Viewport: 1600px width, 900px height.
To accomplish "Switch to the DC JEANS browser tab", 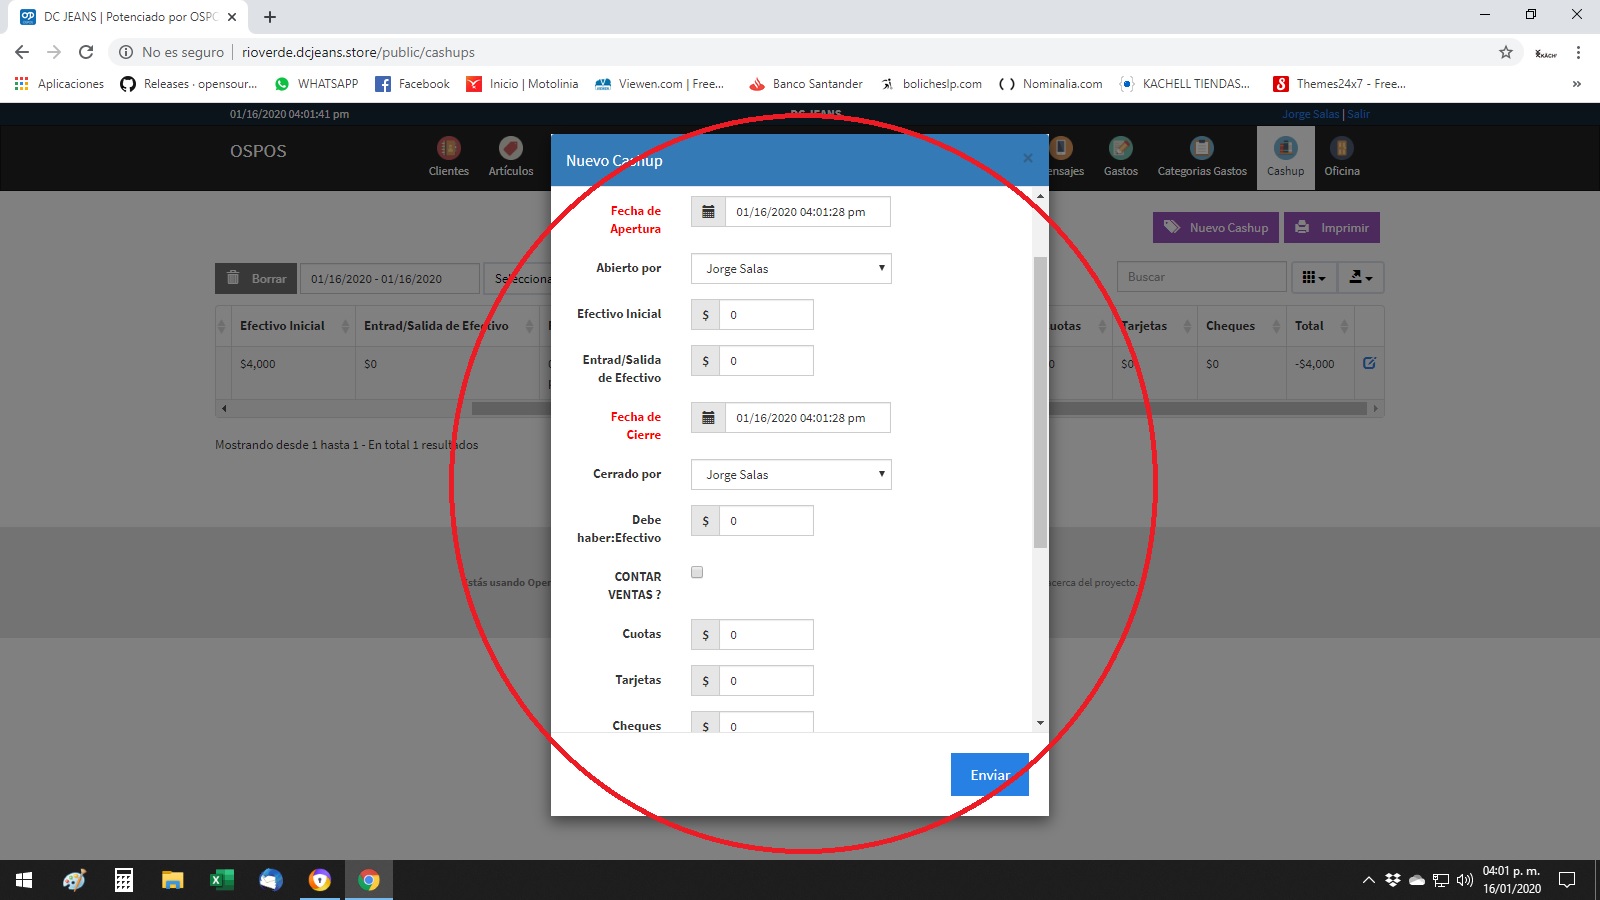I will tap(120, 16).
